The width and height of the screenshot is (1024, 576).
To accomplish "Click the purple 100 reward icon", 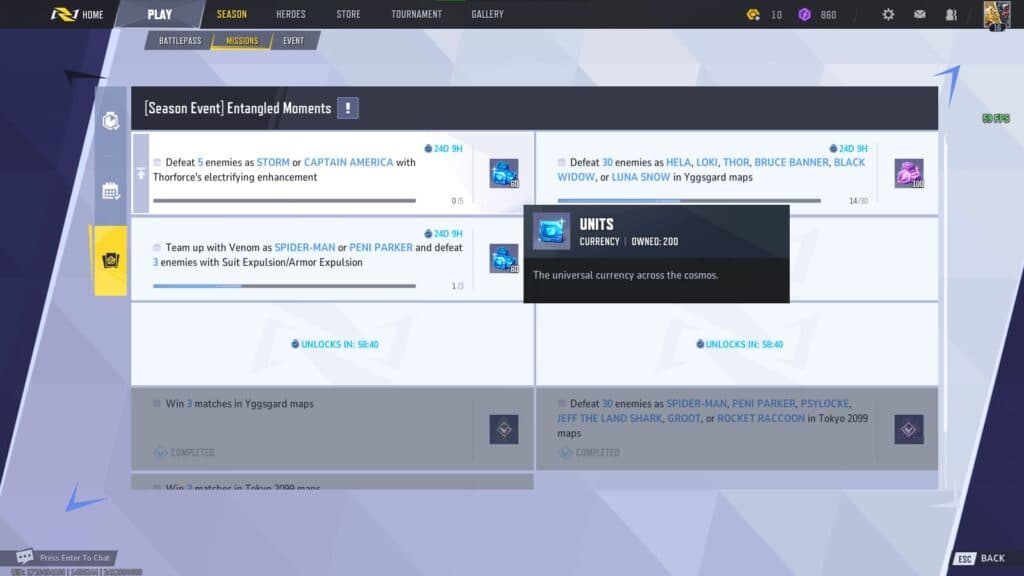I will point(908,172).
